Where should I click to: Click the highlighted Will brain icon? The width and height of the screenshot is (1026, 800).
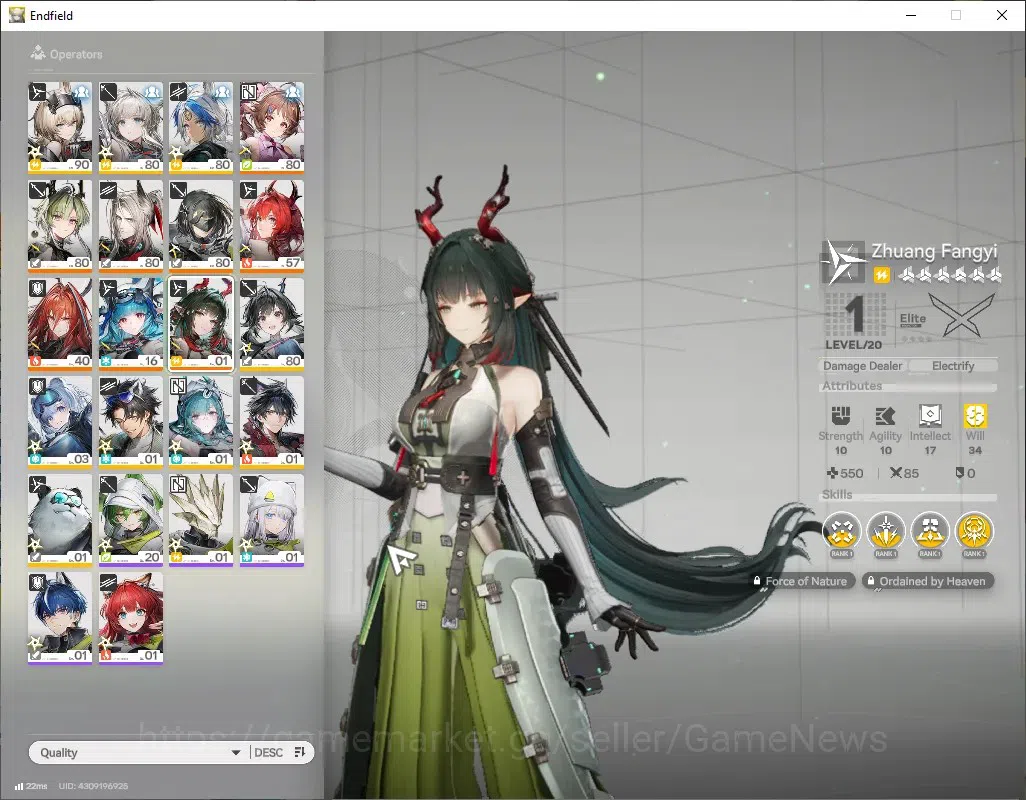pos(975,415)
